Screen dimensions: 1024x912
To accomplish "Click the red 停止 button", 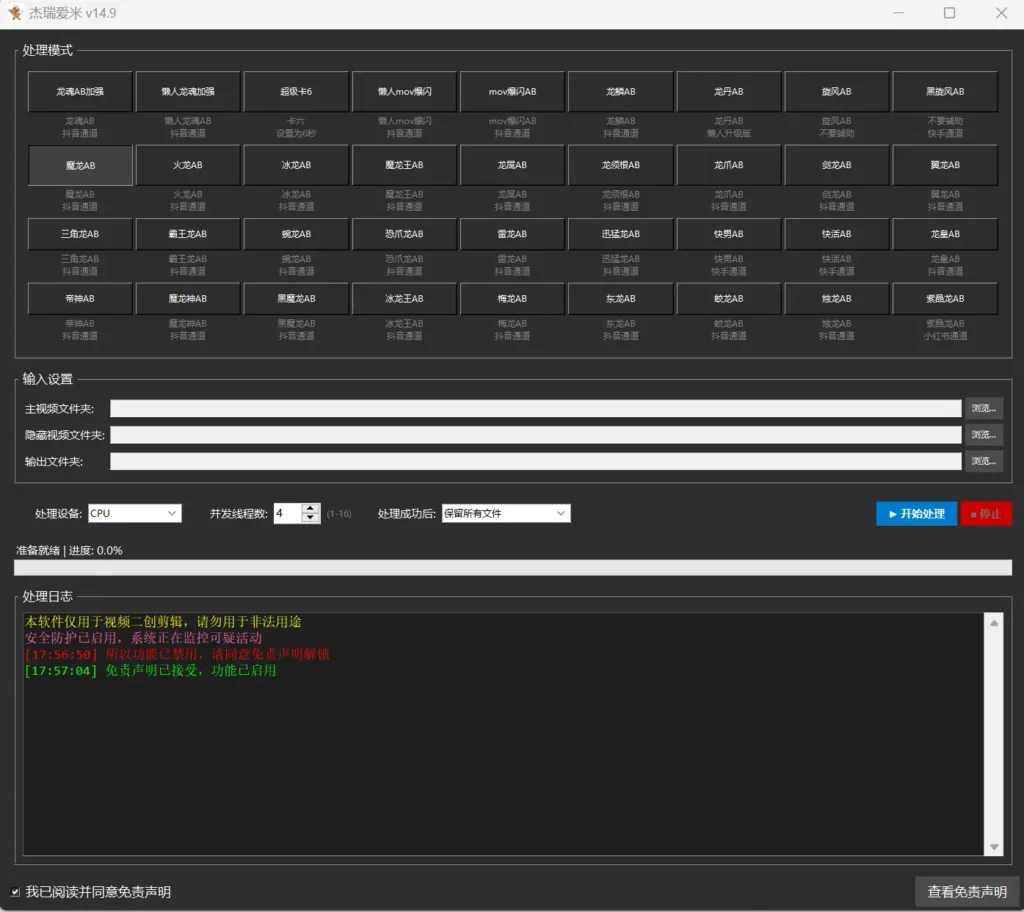I will pos(986,514).
